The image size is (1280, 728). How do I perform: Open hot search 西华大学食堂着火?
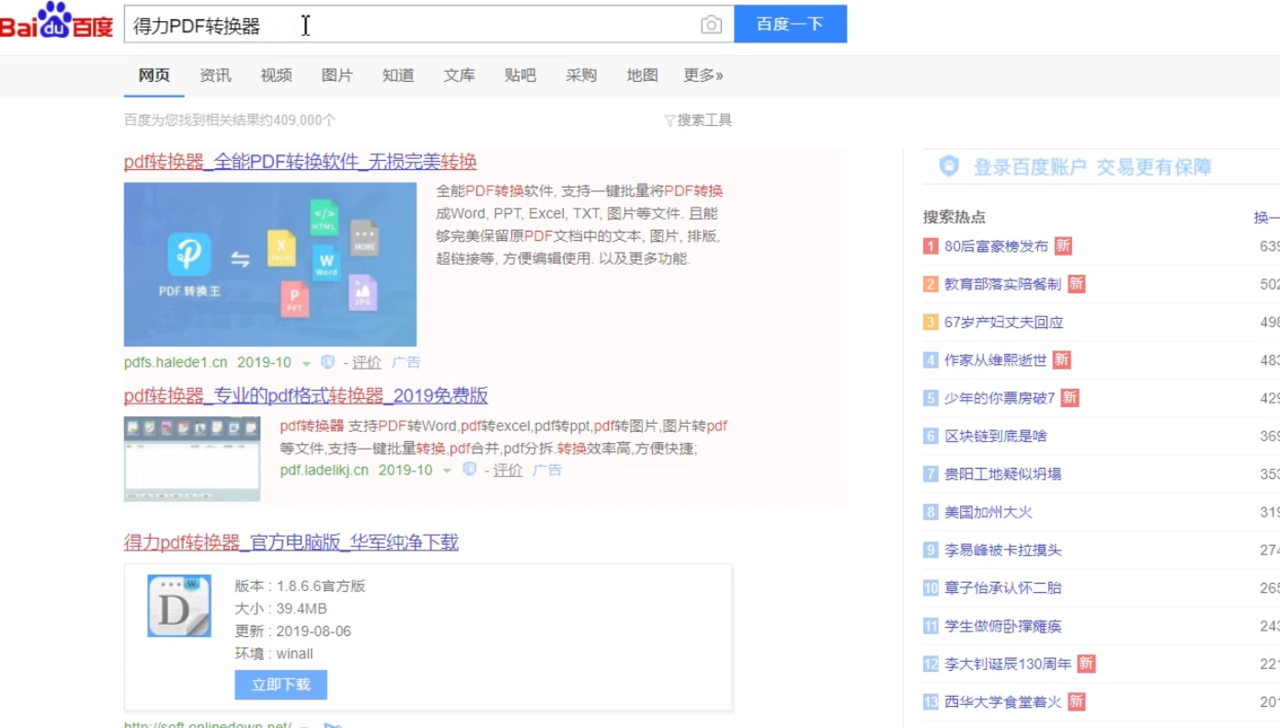[x=1003, y=702]
